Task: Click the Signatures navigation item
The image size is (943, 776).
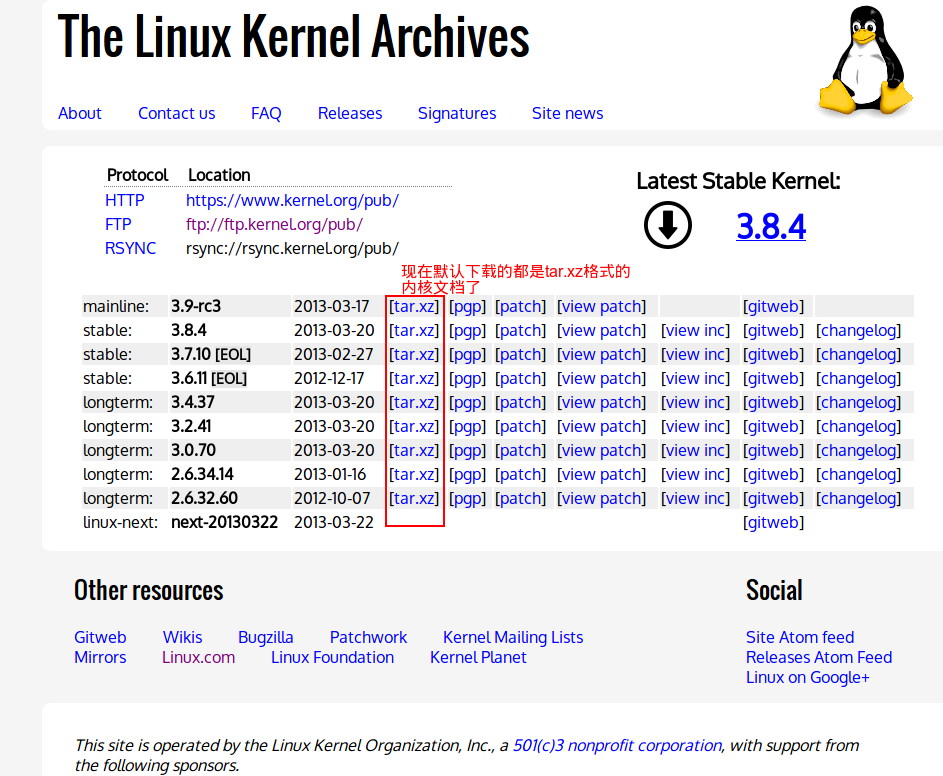Action: point(456,113)
